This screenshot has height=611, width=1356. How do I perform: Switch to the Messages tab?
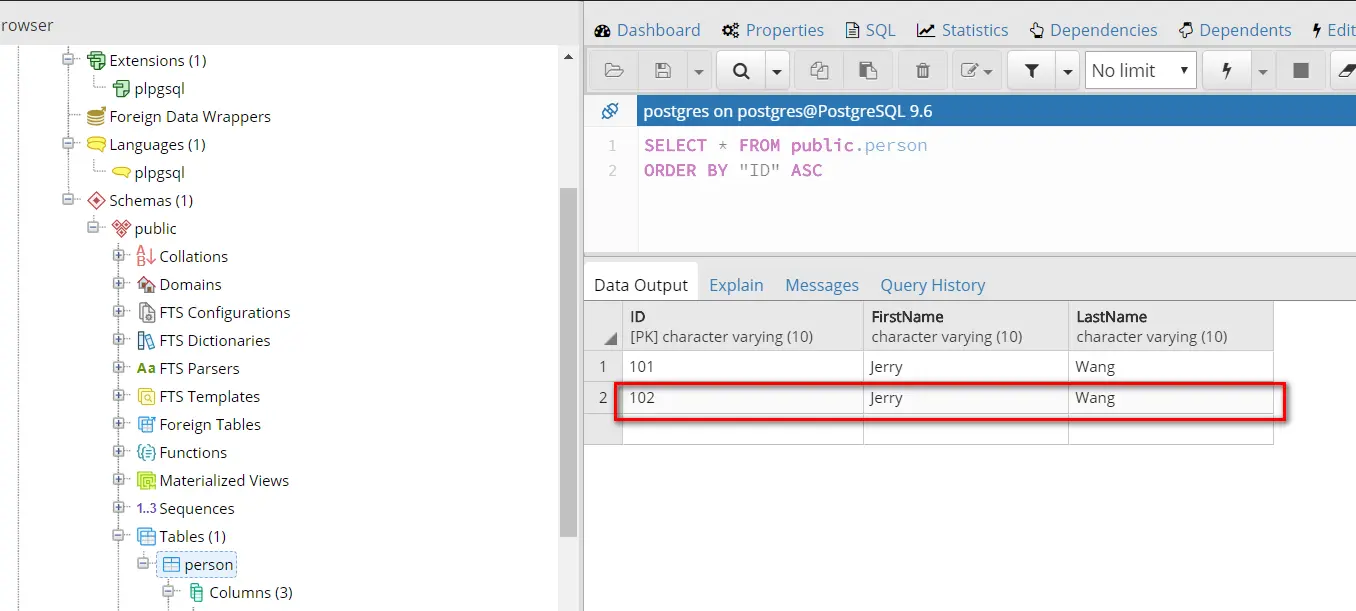pos(822,285)
